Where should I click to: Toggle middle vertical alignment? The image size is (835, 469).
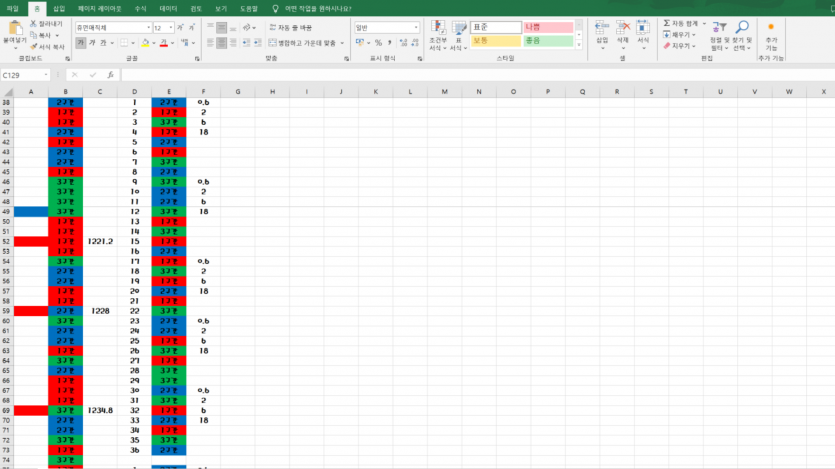[222, 28]
